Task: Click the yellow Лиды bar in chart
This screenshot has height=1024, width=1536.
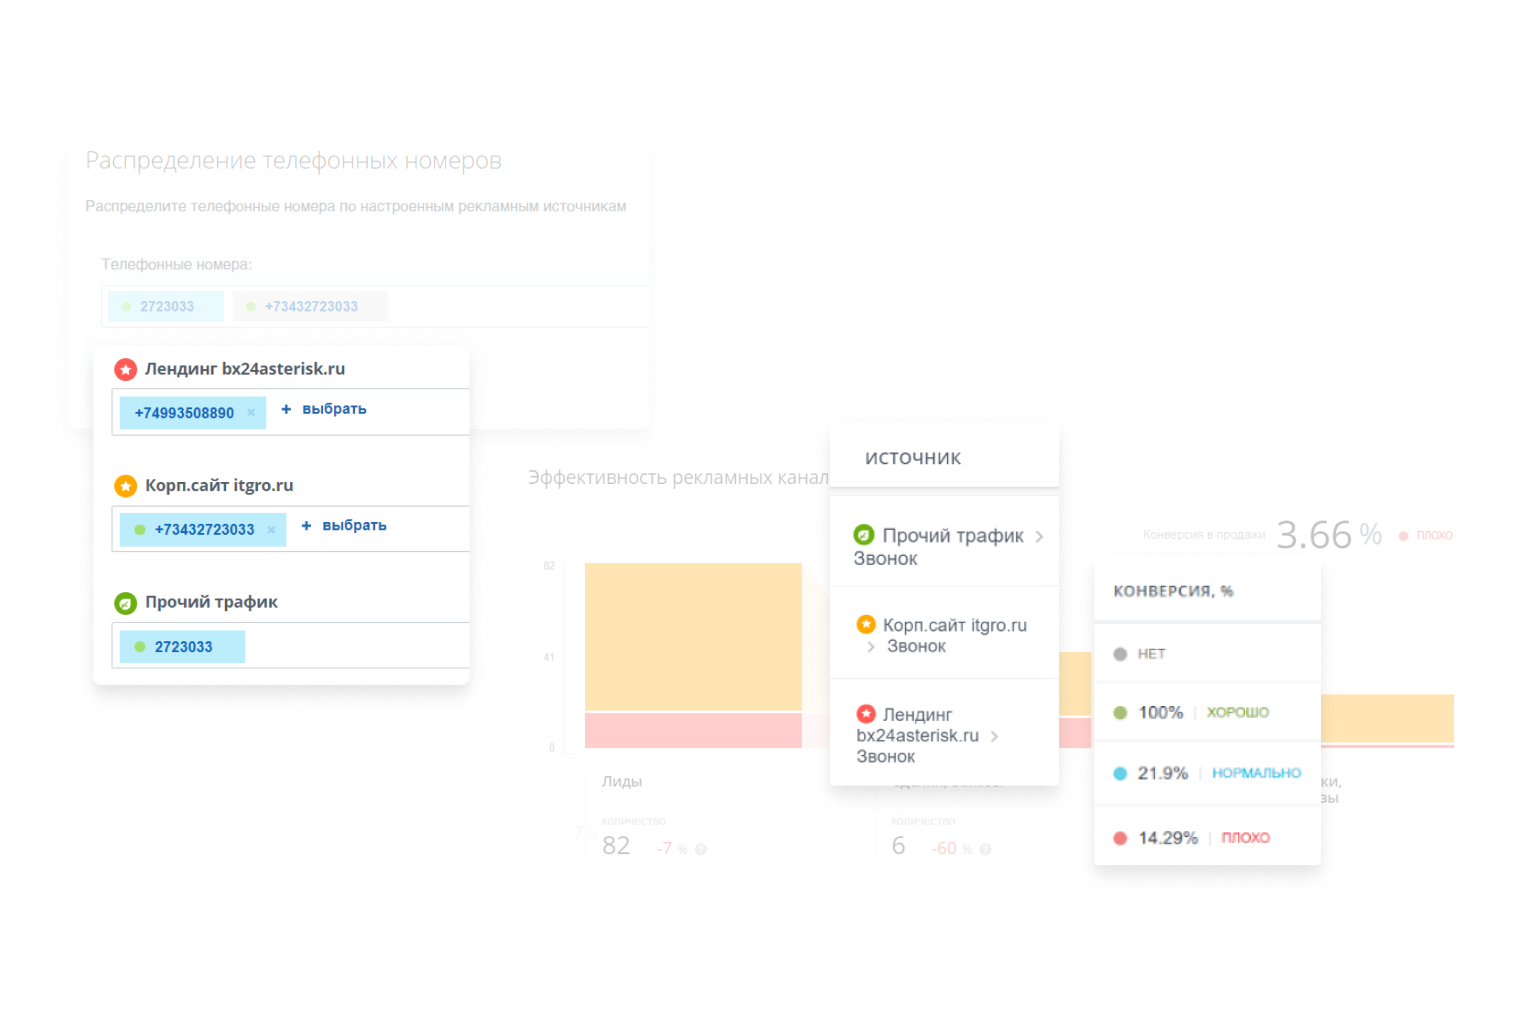Action: tap(693, 637)
